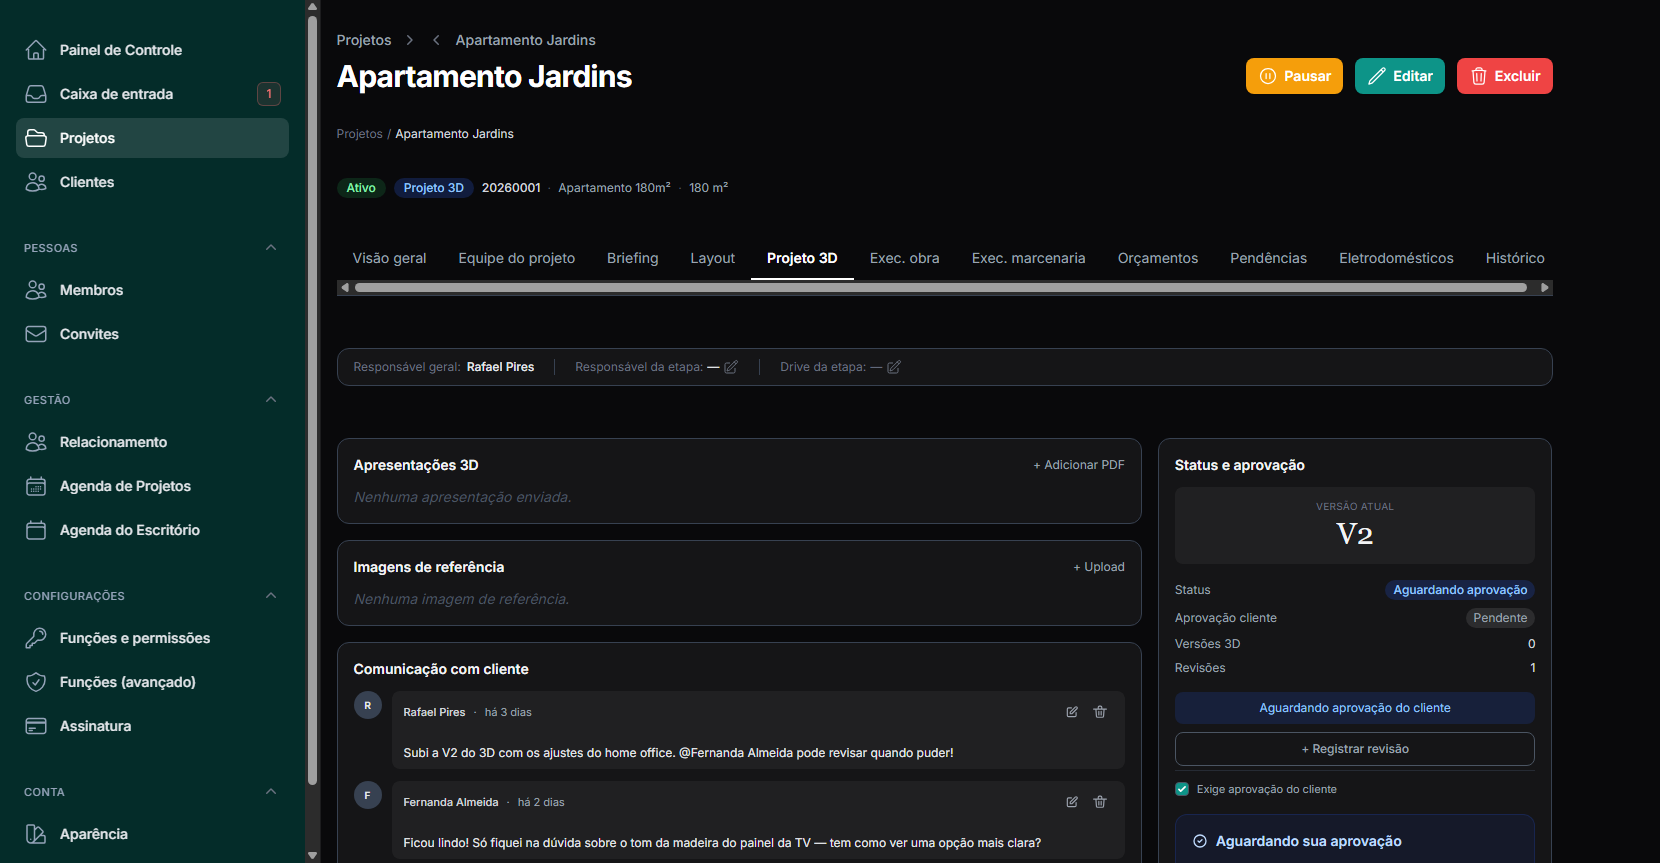Uncheck Exige aprovação do cliente checkbox
1660x863 pixels.
pyautogui.click(x=1182, y=789)
